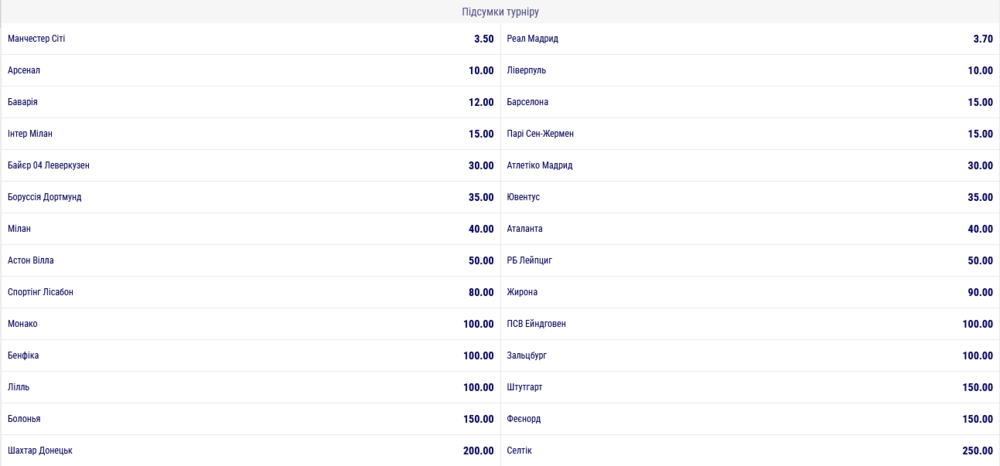Bet on Інтер Мілан at 15.00

click(x=251, y=134)
